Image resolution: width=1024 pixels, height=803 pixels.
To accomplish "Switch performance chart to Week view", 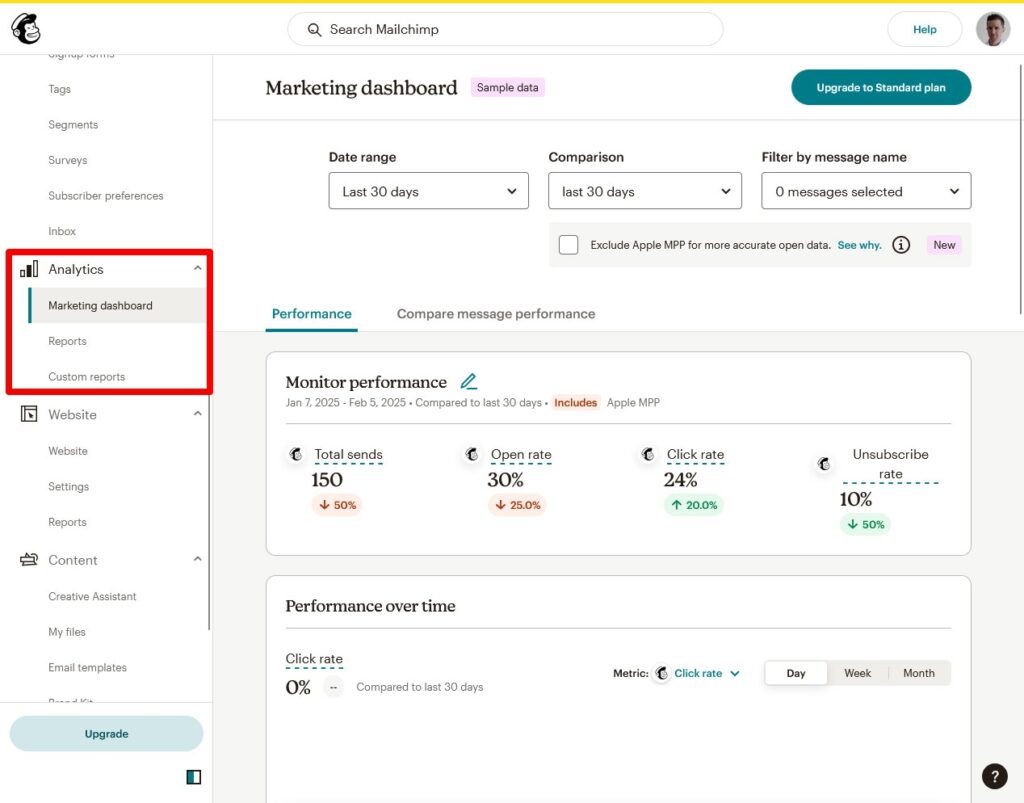I will [x=857, y=673].
